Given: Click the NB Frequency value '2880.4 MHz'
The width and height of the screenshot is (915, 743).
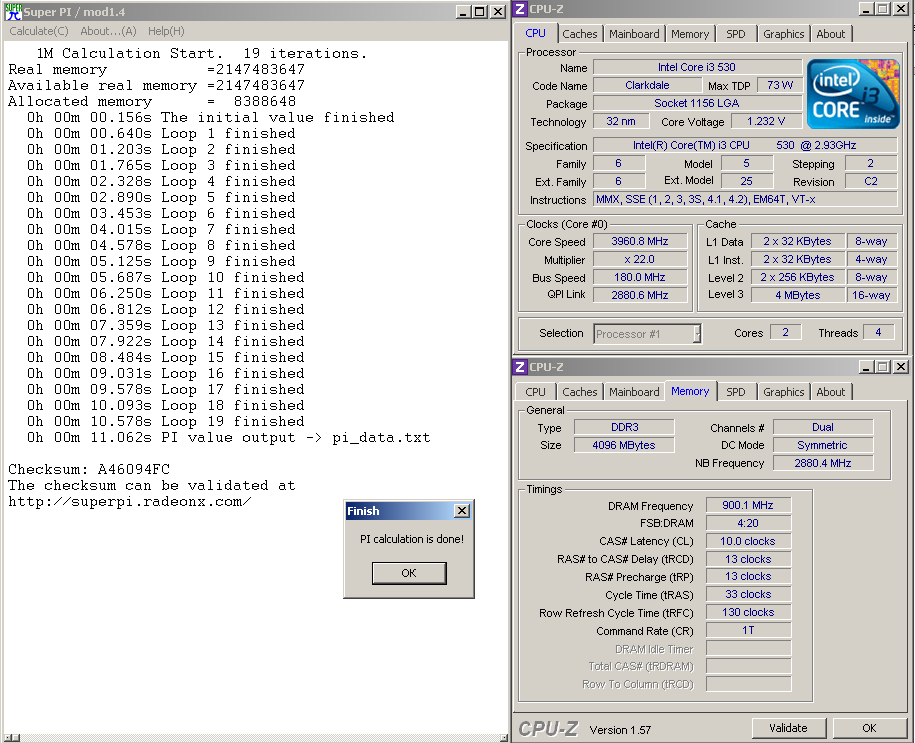Looking at the screenshot, I should tap(823, 463).
